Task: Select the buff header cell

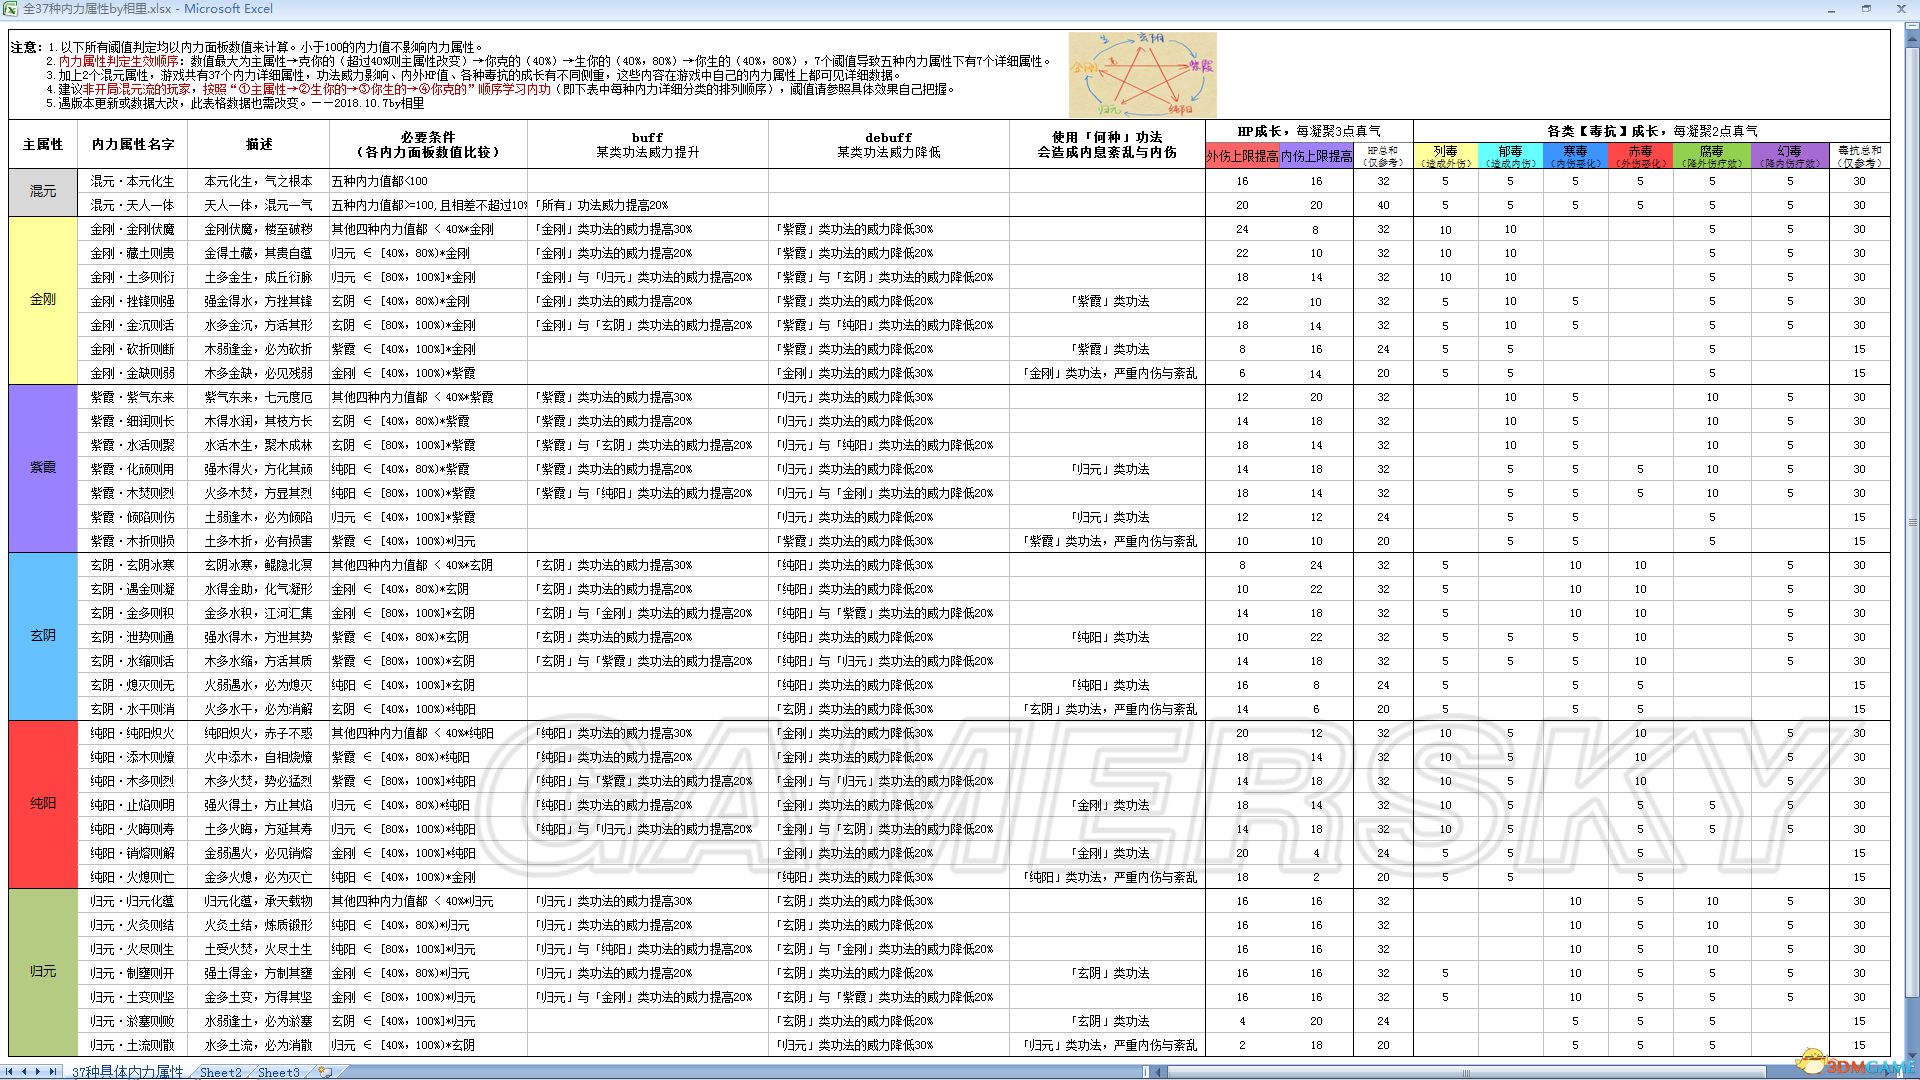Action: coord(648,145)
